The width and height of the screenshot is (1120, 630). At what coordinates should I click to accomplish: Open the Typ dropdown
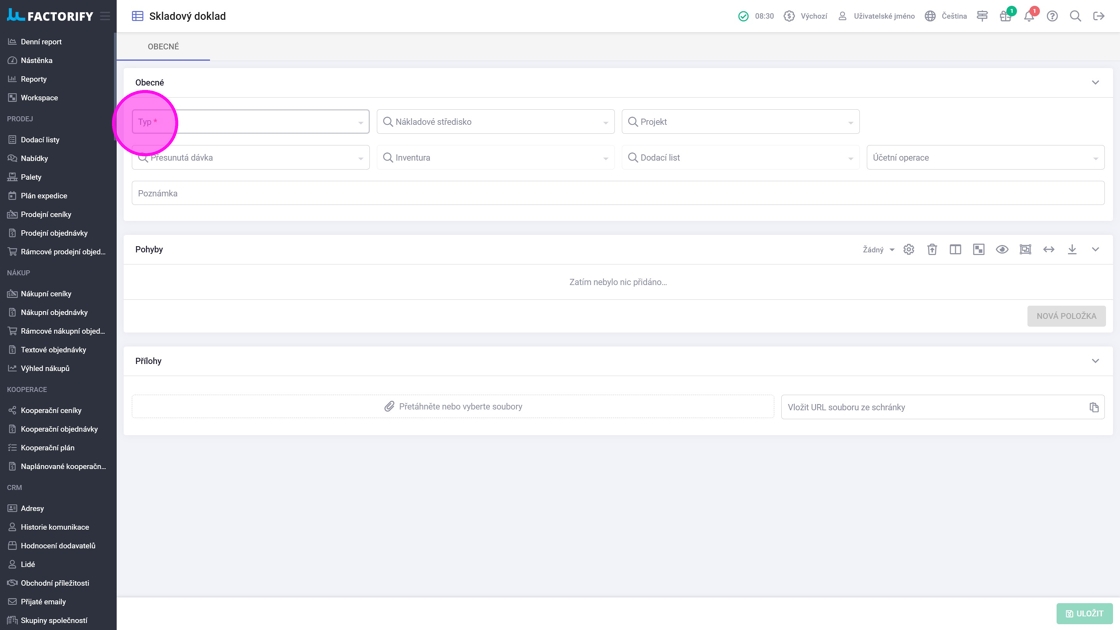point(250,122)
